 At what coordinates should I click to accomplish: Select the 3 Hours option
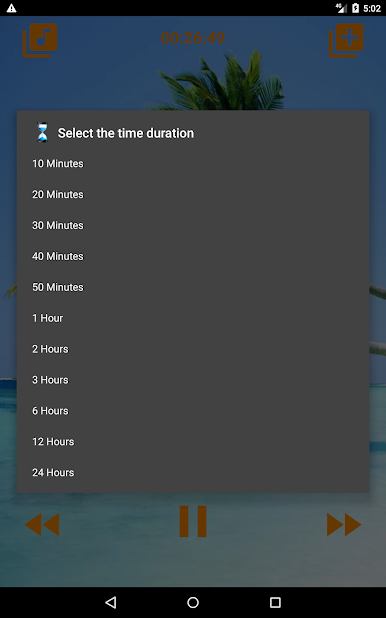point(193,380)
